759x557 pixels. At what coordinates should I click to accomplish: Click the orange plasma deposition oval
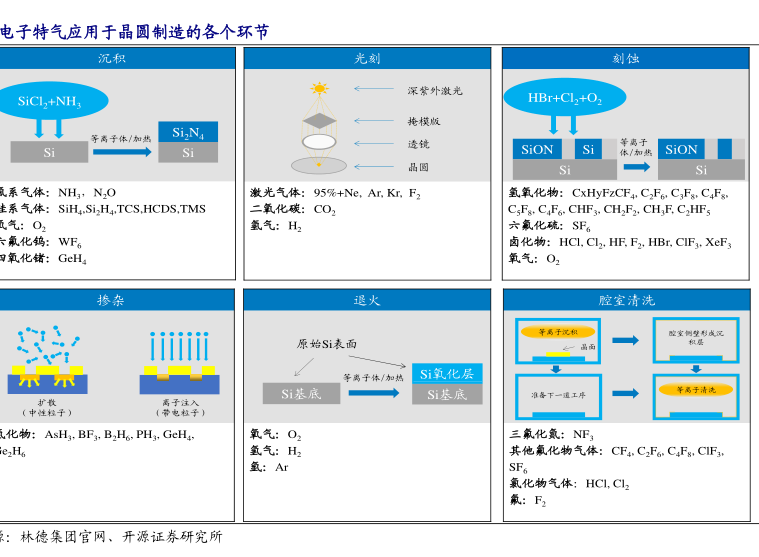(558, 331)
